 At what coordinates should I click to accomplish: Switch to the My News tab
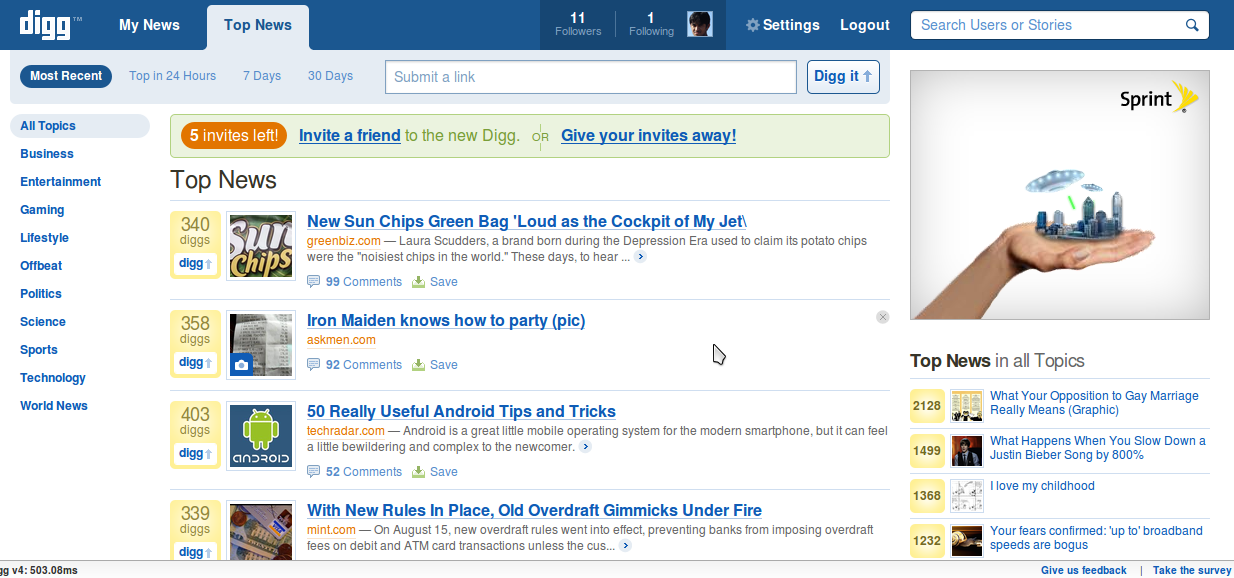tap(149, 25)
